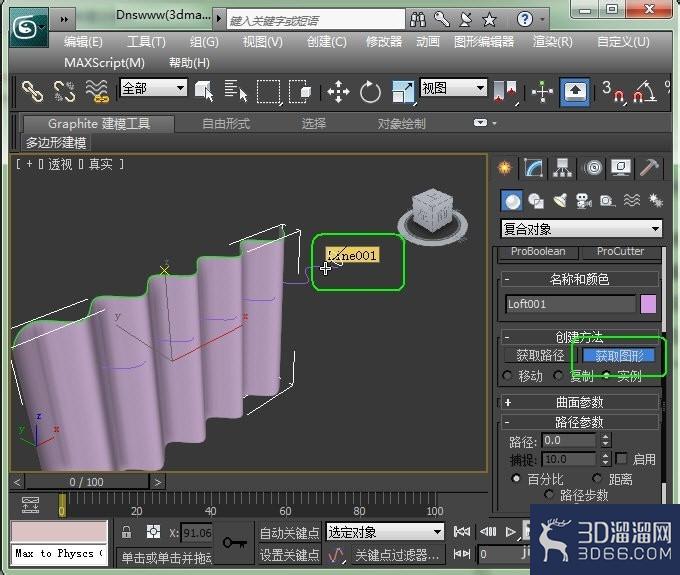This screenshot has height=575, width=680.
Task: Click the 获取图形 button
Action: pyautogui.click(x=619, y=356)
